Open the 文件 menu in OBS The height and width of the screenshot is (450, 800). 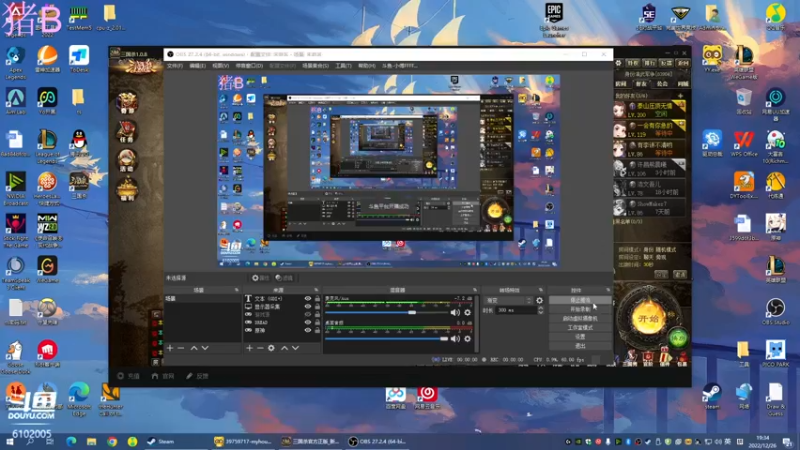(x=175, y=66)
